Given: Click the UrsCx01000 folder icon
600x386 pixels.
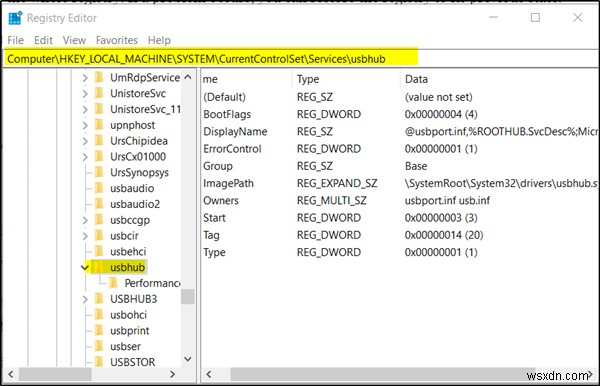Looking at the screenshot, I should pyautogui.click(x=99, y=156).
